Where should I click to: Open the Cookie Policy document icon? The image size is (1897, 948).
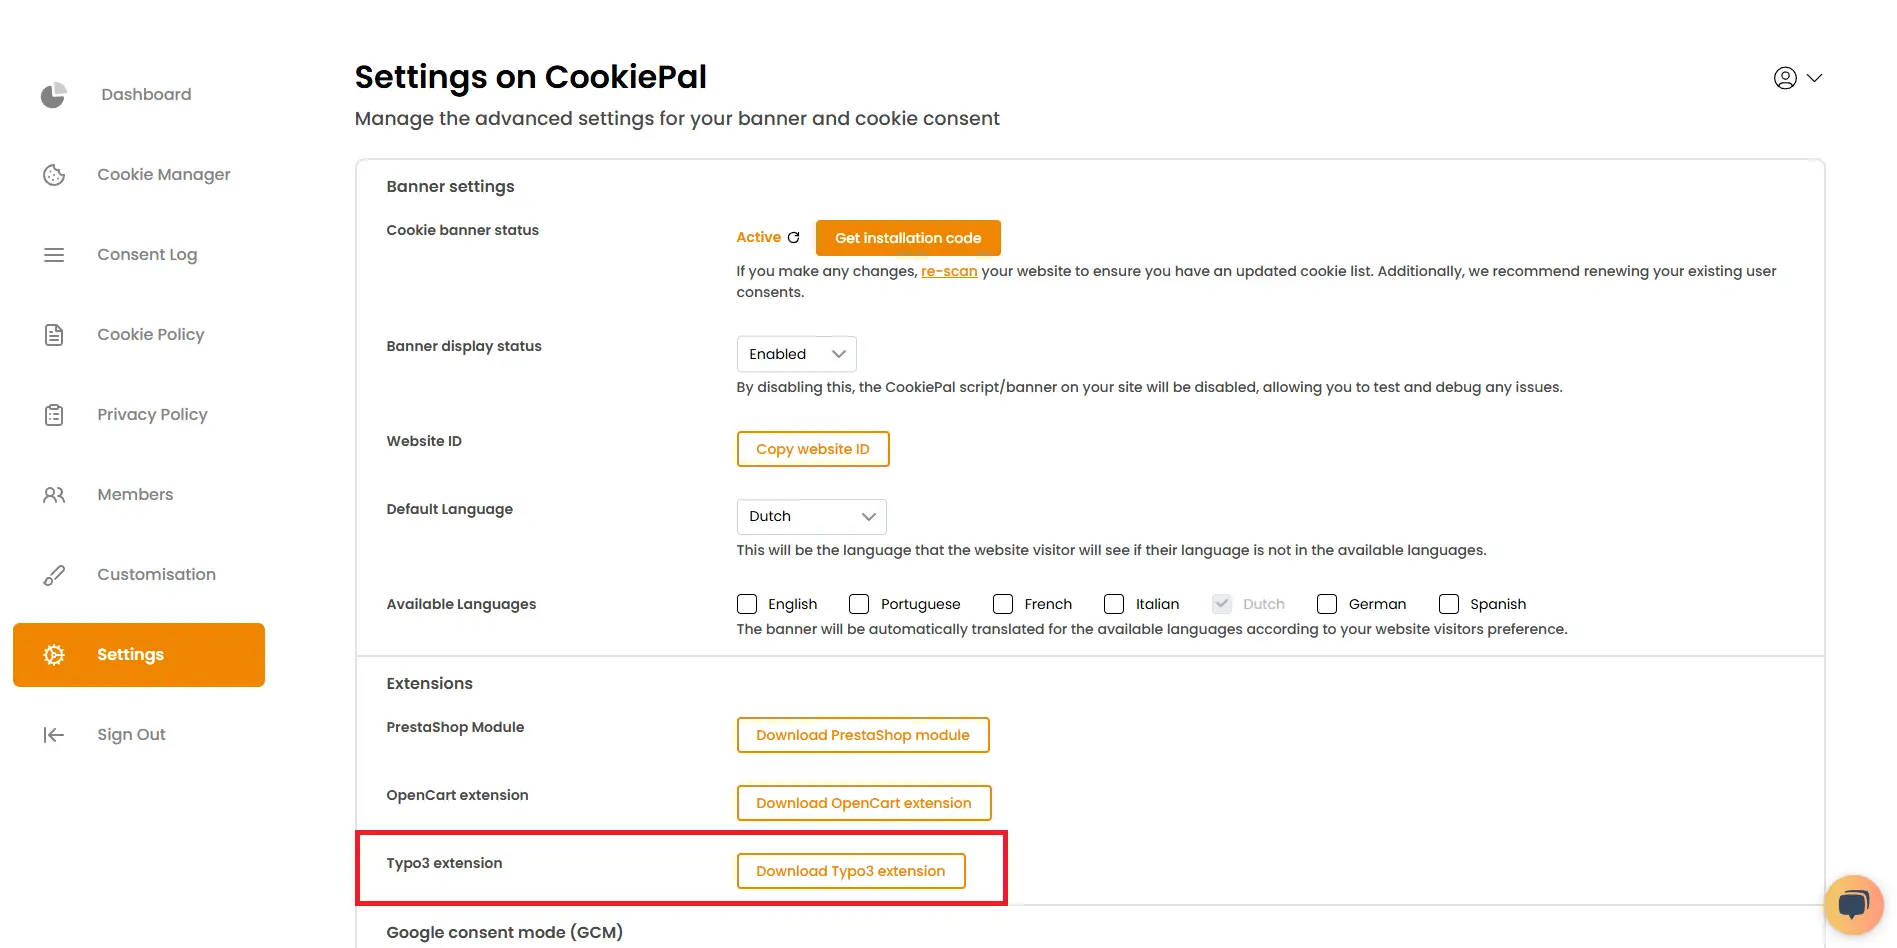coord(53,334)
